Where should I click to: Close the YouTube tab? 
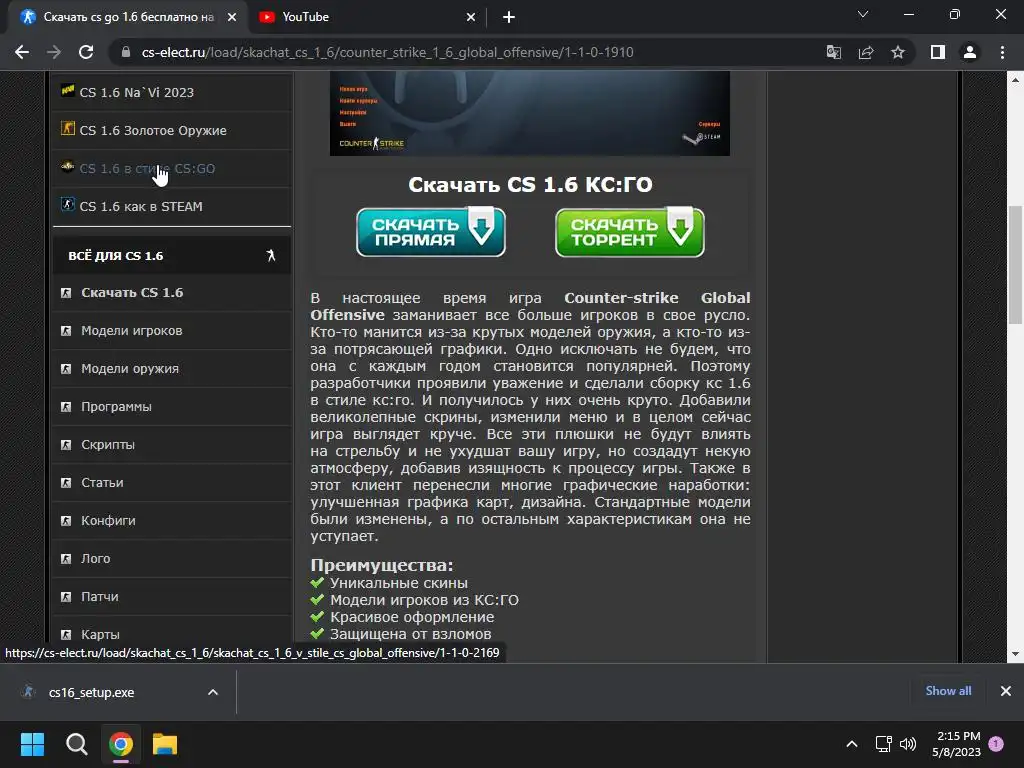[x=471, y=18]
